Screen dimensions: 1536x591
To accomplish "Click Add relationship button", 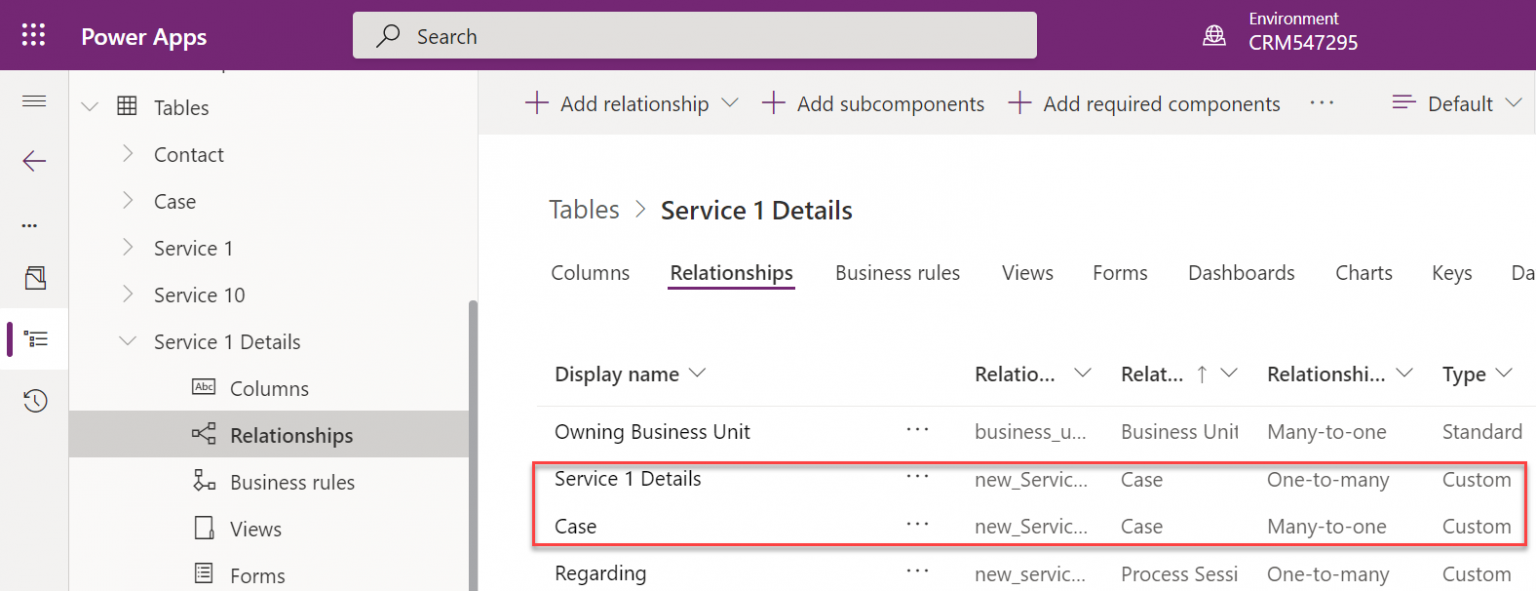I will pyautogui.click(x=617, y=104).
